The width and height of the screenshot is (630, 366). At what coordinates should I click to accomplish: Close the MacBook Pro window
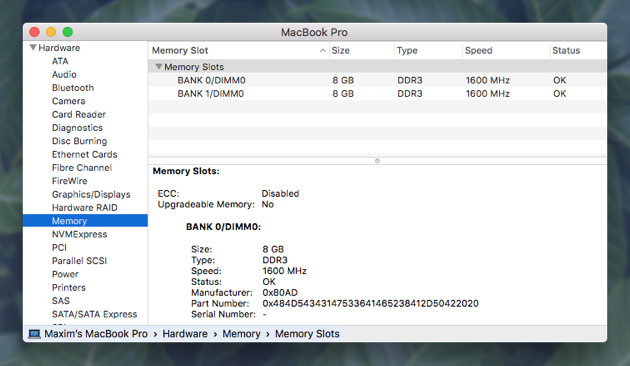click(x=35, y=32)
